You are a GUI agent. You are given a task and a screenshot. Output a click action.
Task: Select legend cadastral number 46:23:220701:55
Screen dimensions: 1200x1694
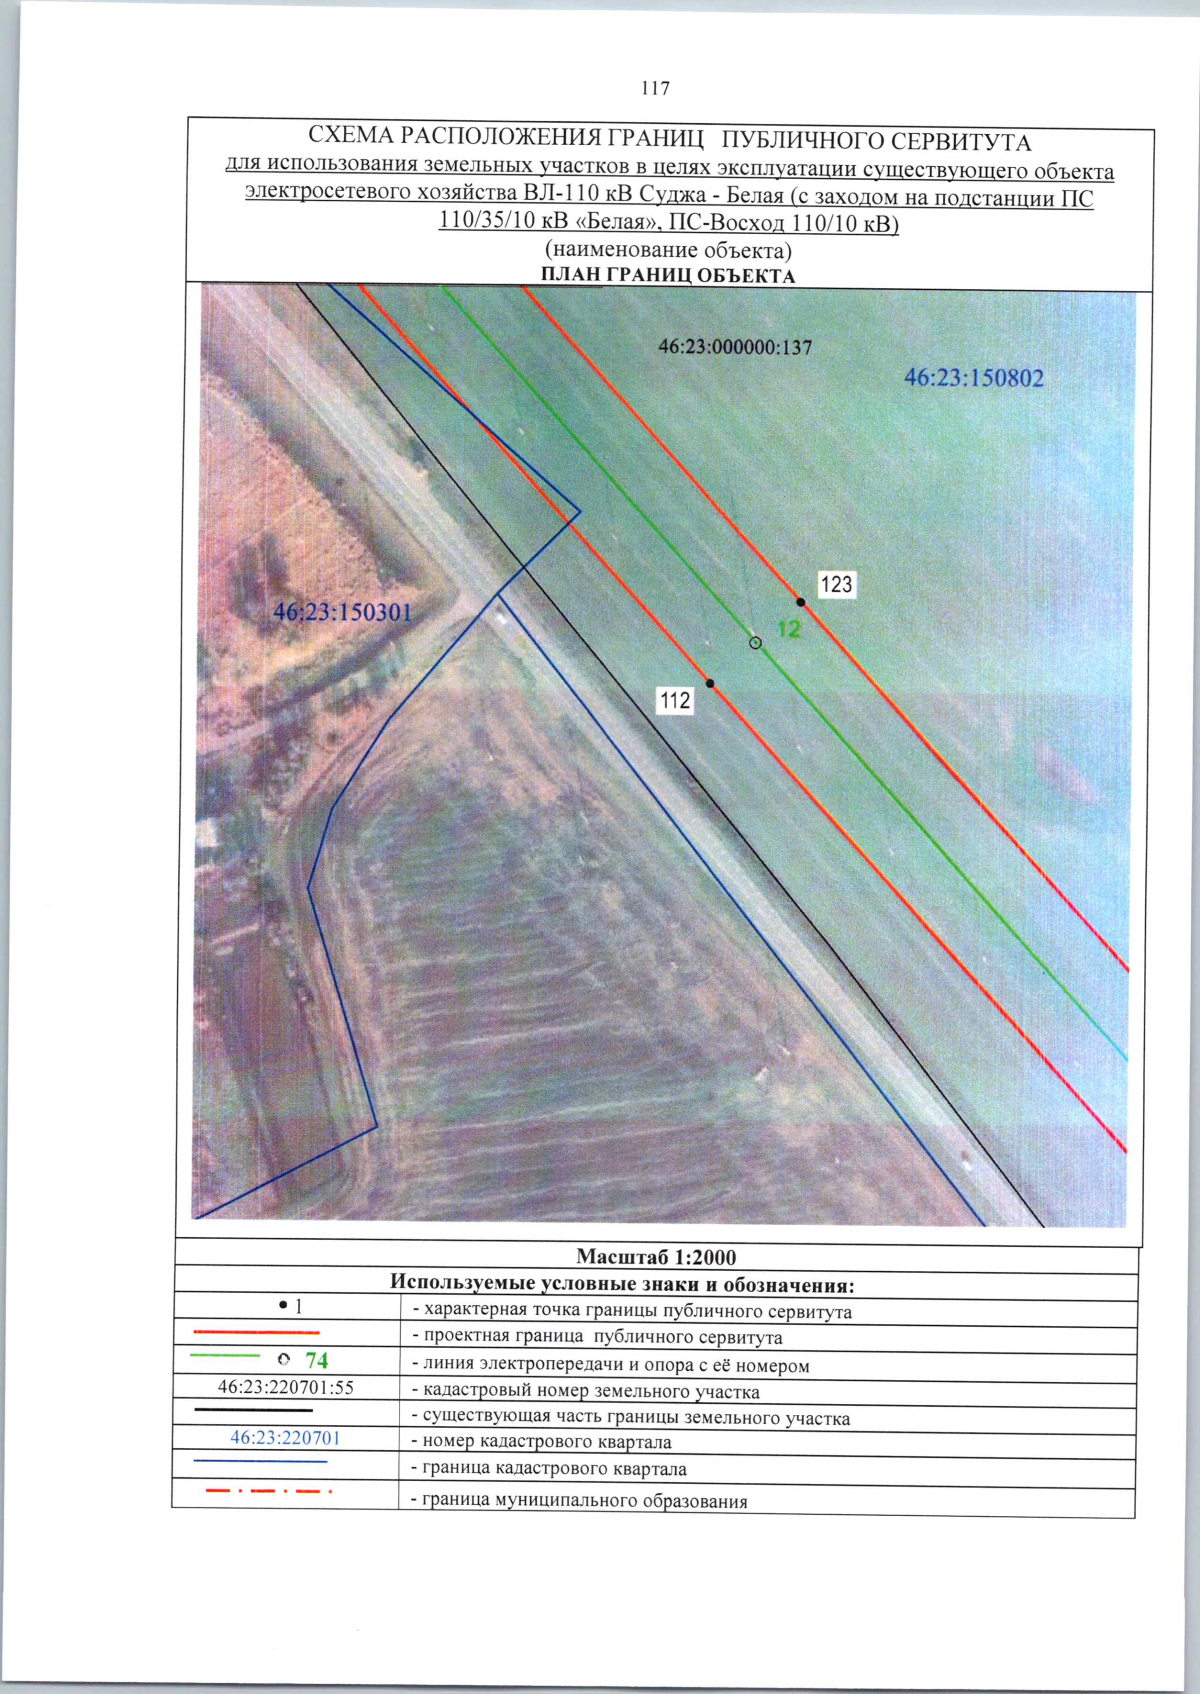click(286, 1387)
